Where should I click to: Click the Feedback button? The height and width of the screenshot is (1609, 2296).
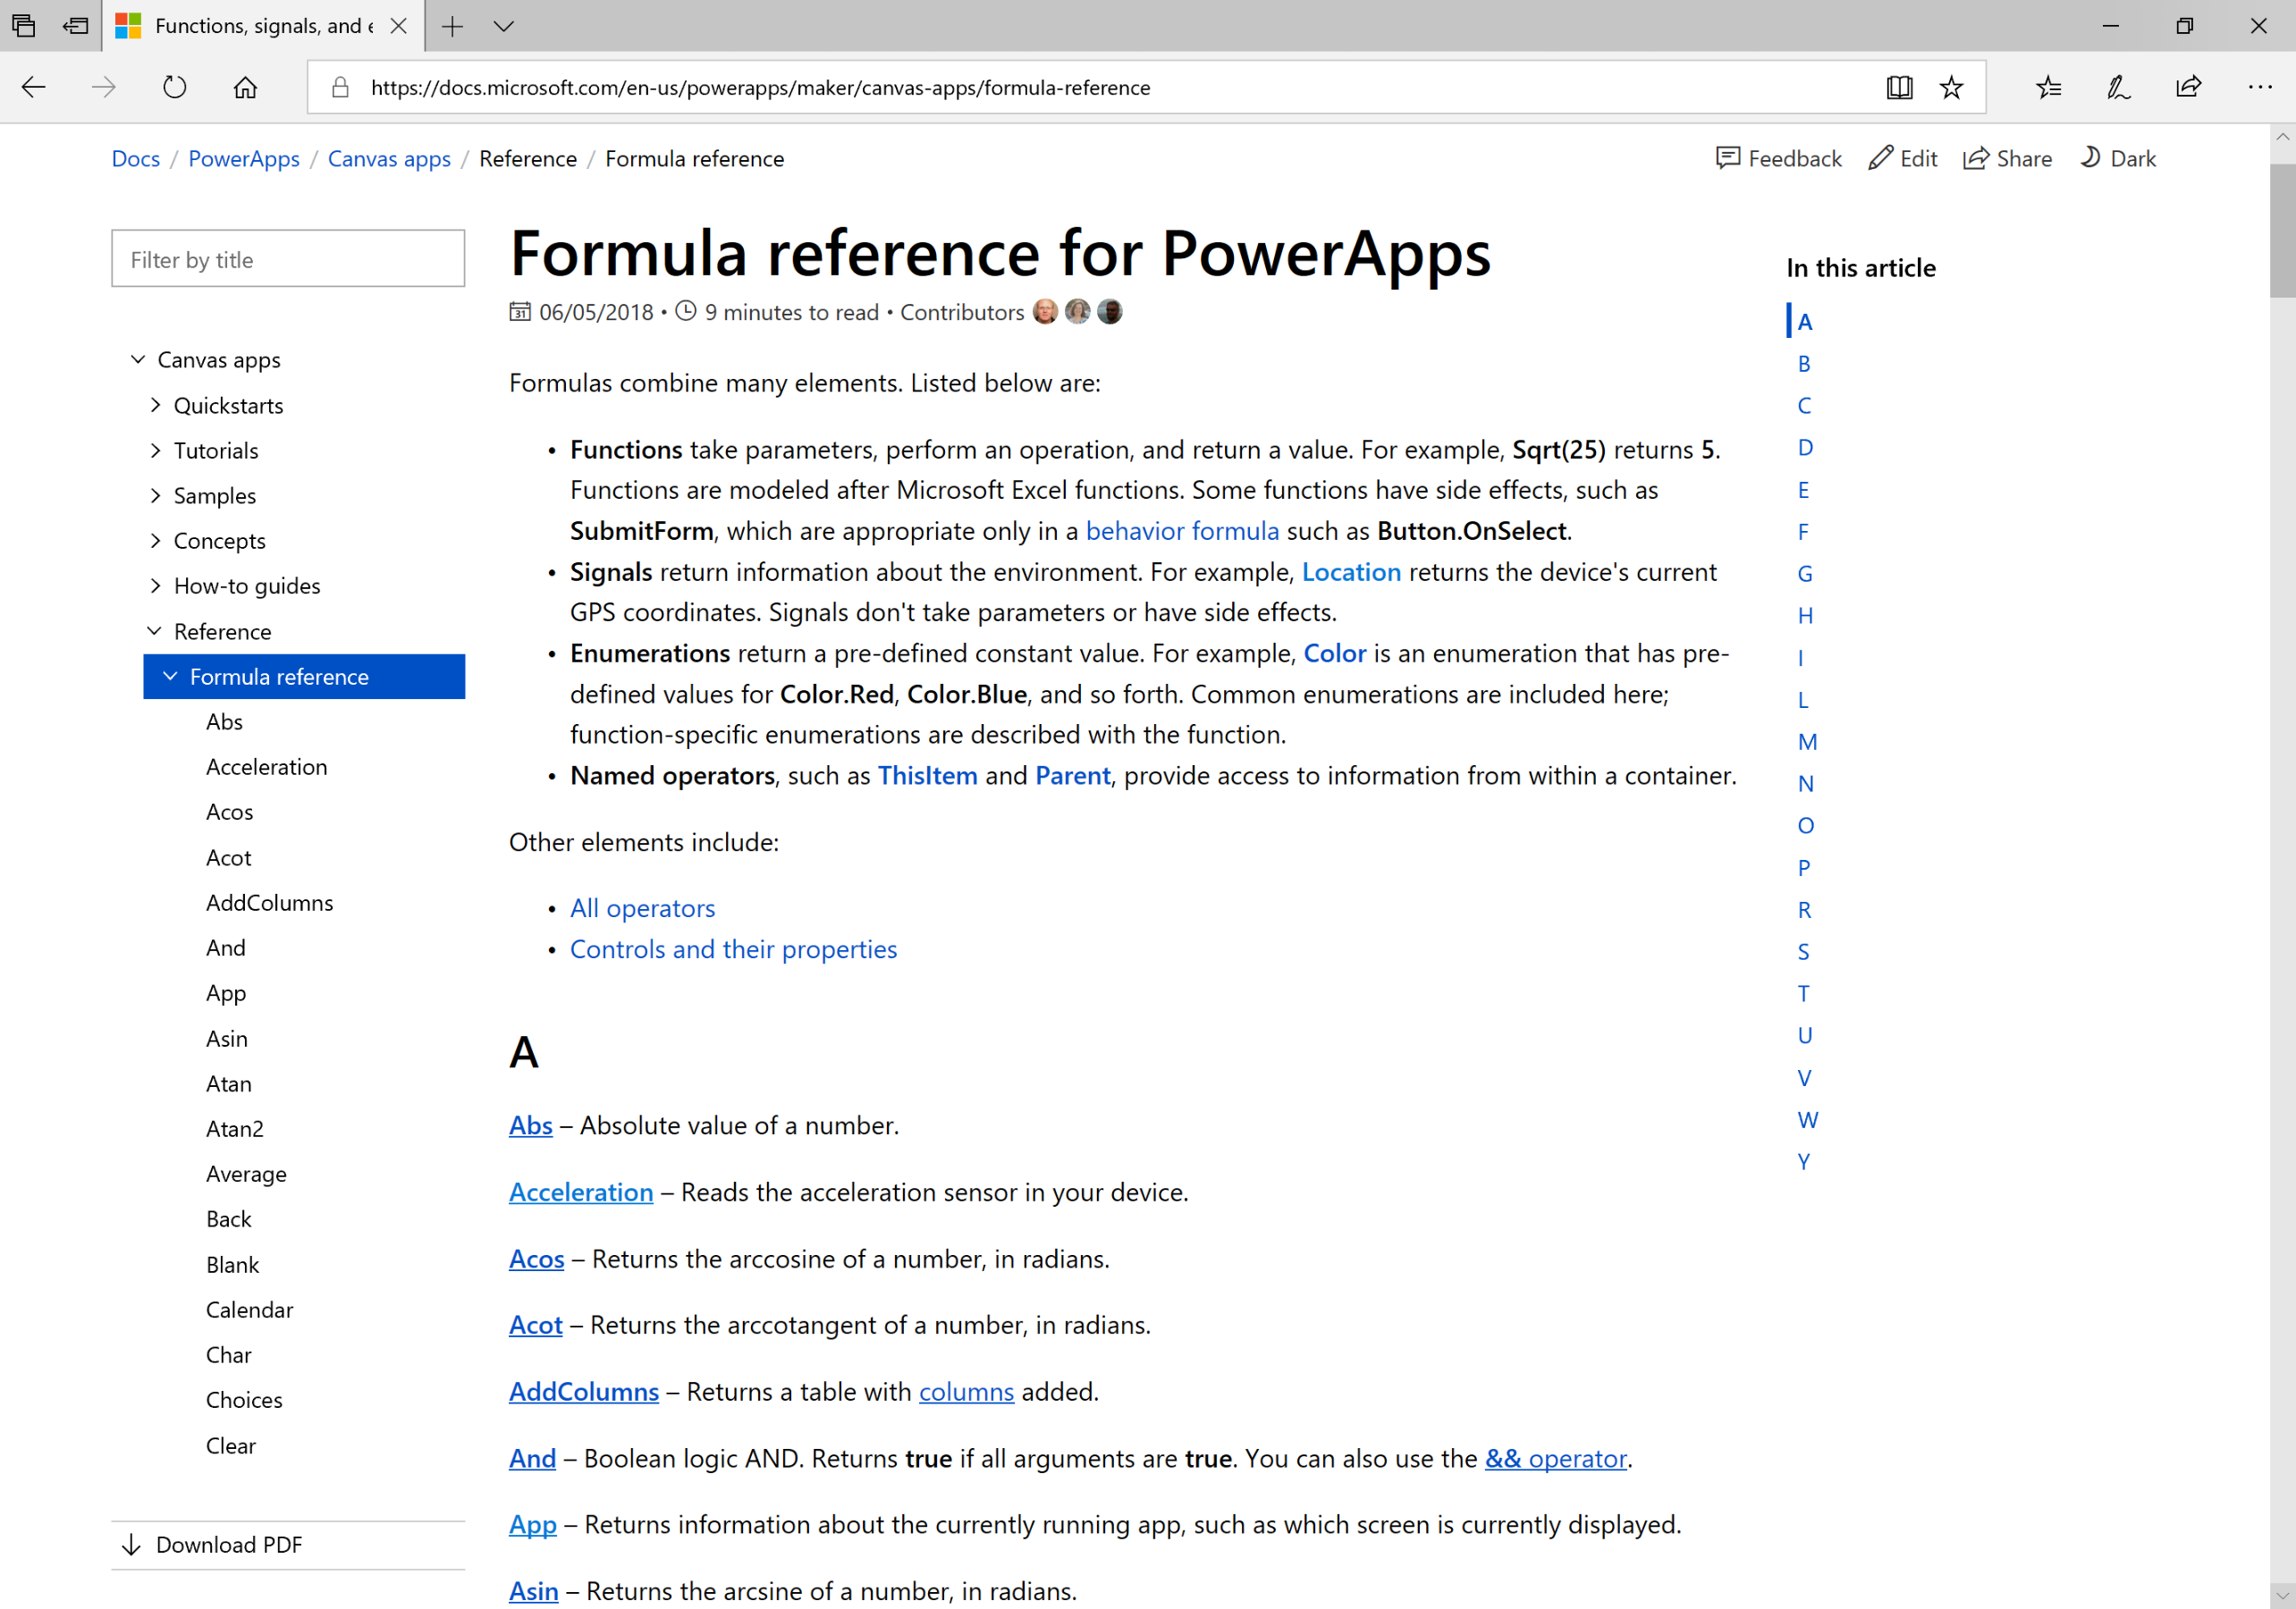tap(1779, 159)
